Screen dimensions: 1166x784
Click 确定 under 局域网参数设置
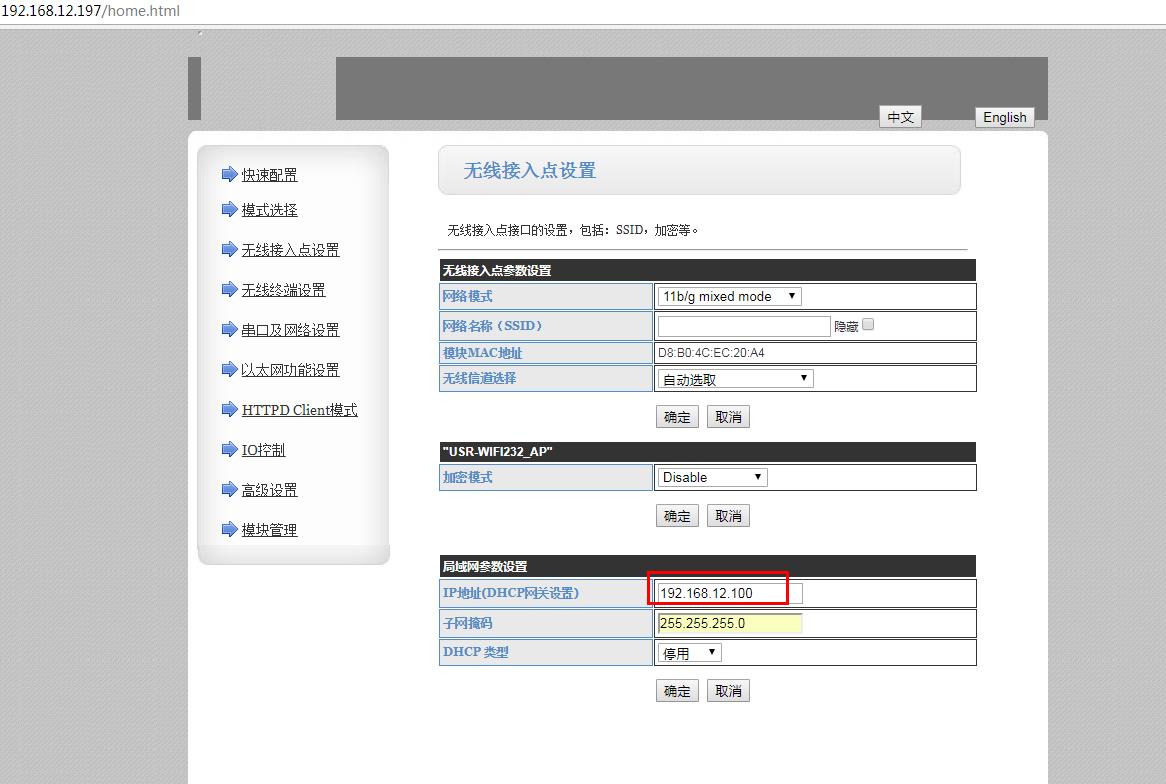tap(677, 691)
